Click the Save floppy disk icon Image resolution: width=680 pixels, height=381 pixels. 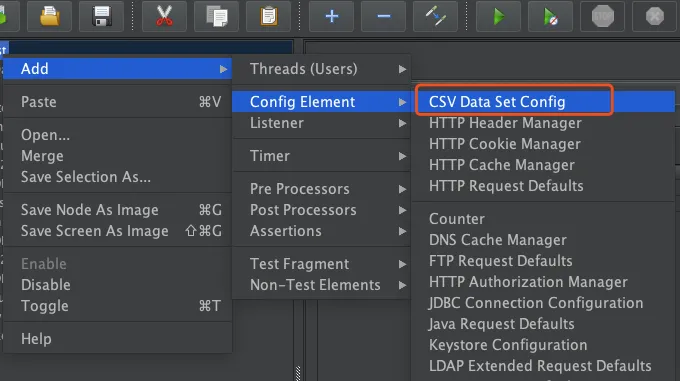pyautogui.click(x=101, y=16)
